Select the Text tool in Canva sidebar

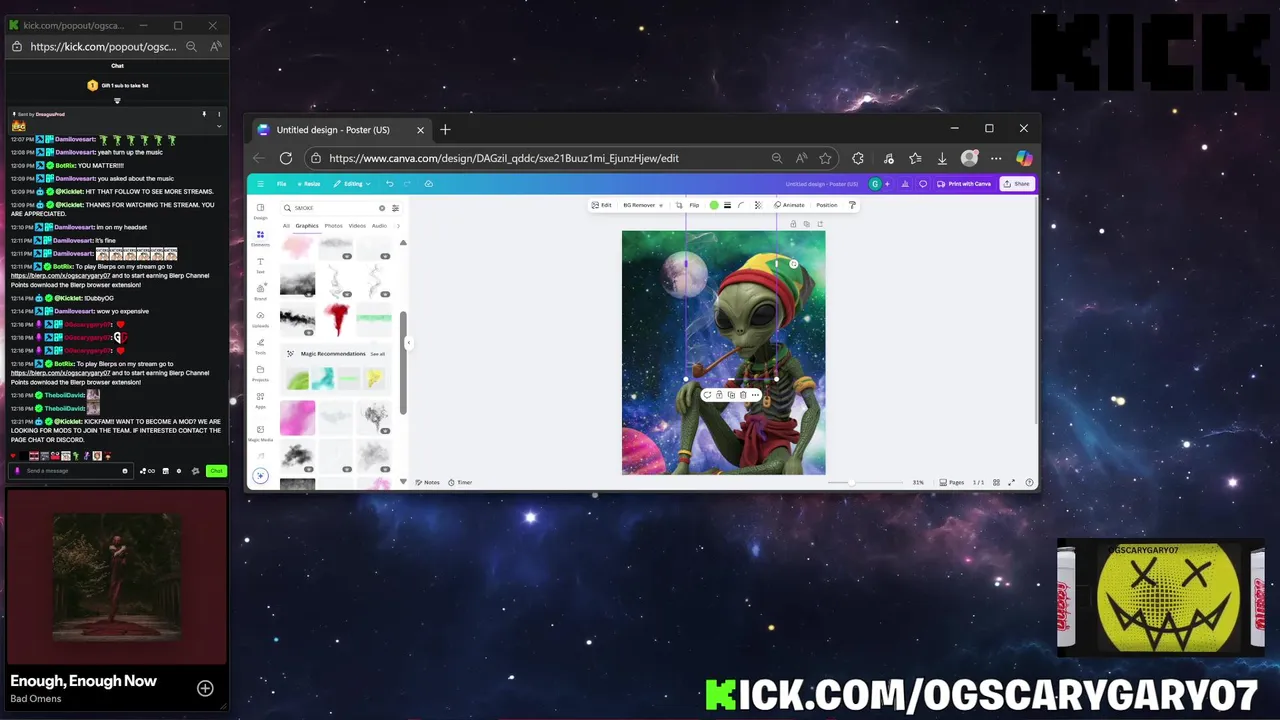click(260, 265)
